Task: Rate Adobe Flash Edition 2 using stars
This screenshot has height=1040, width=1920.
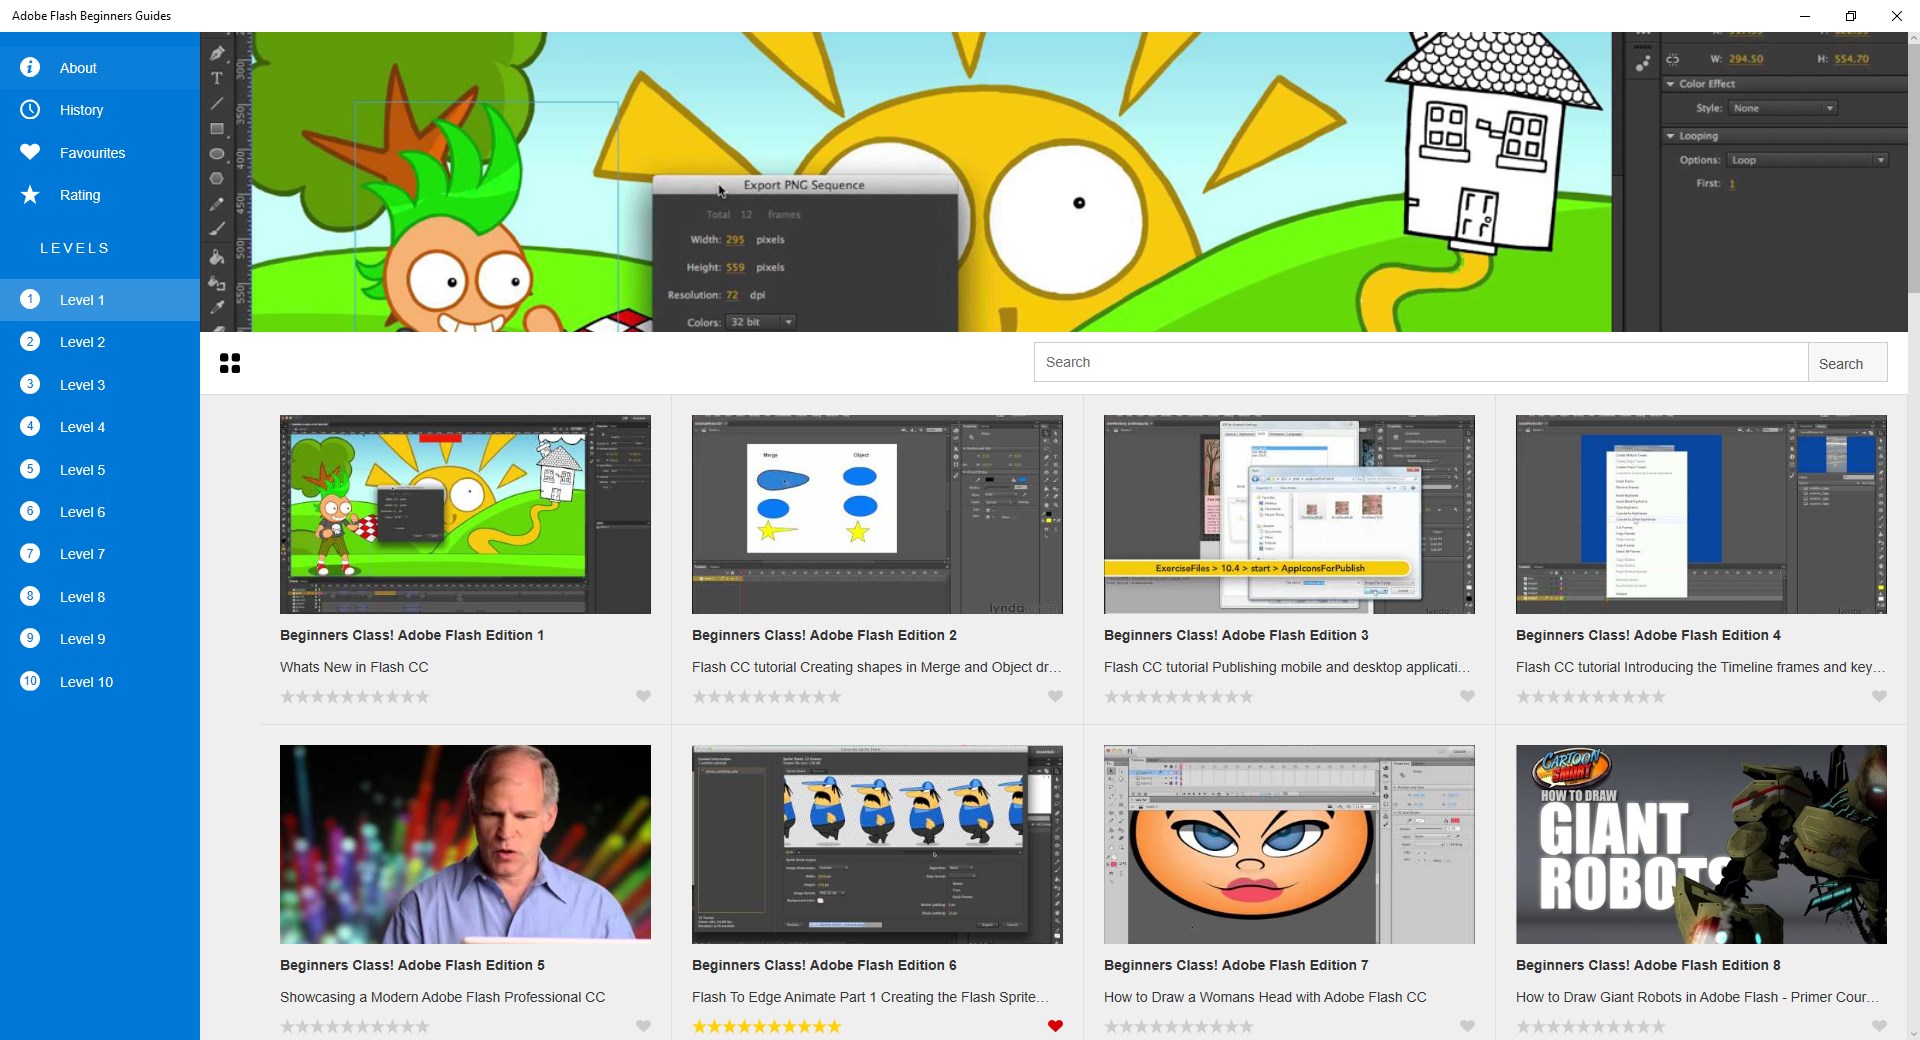Action: [767, 696]
